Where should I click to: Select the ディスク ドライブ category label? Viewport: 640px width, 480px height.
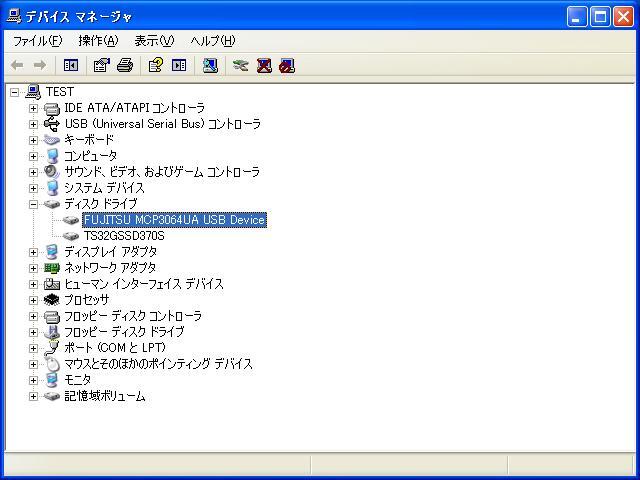pyautogui.click(x=100, y=204)
